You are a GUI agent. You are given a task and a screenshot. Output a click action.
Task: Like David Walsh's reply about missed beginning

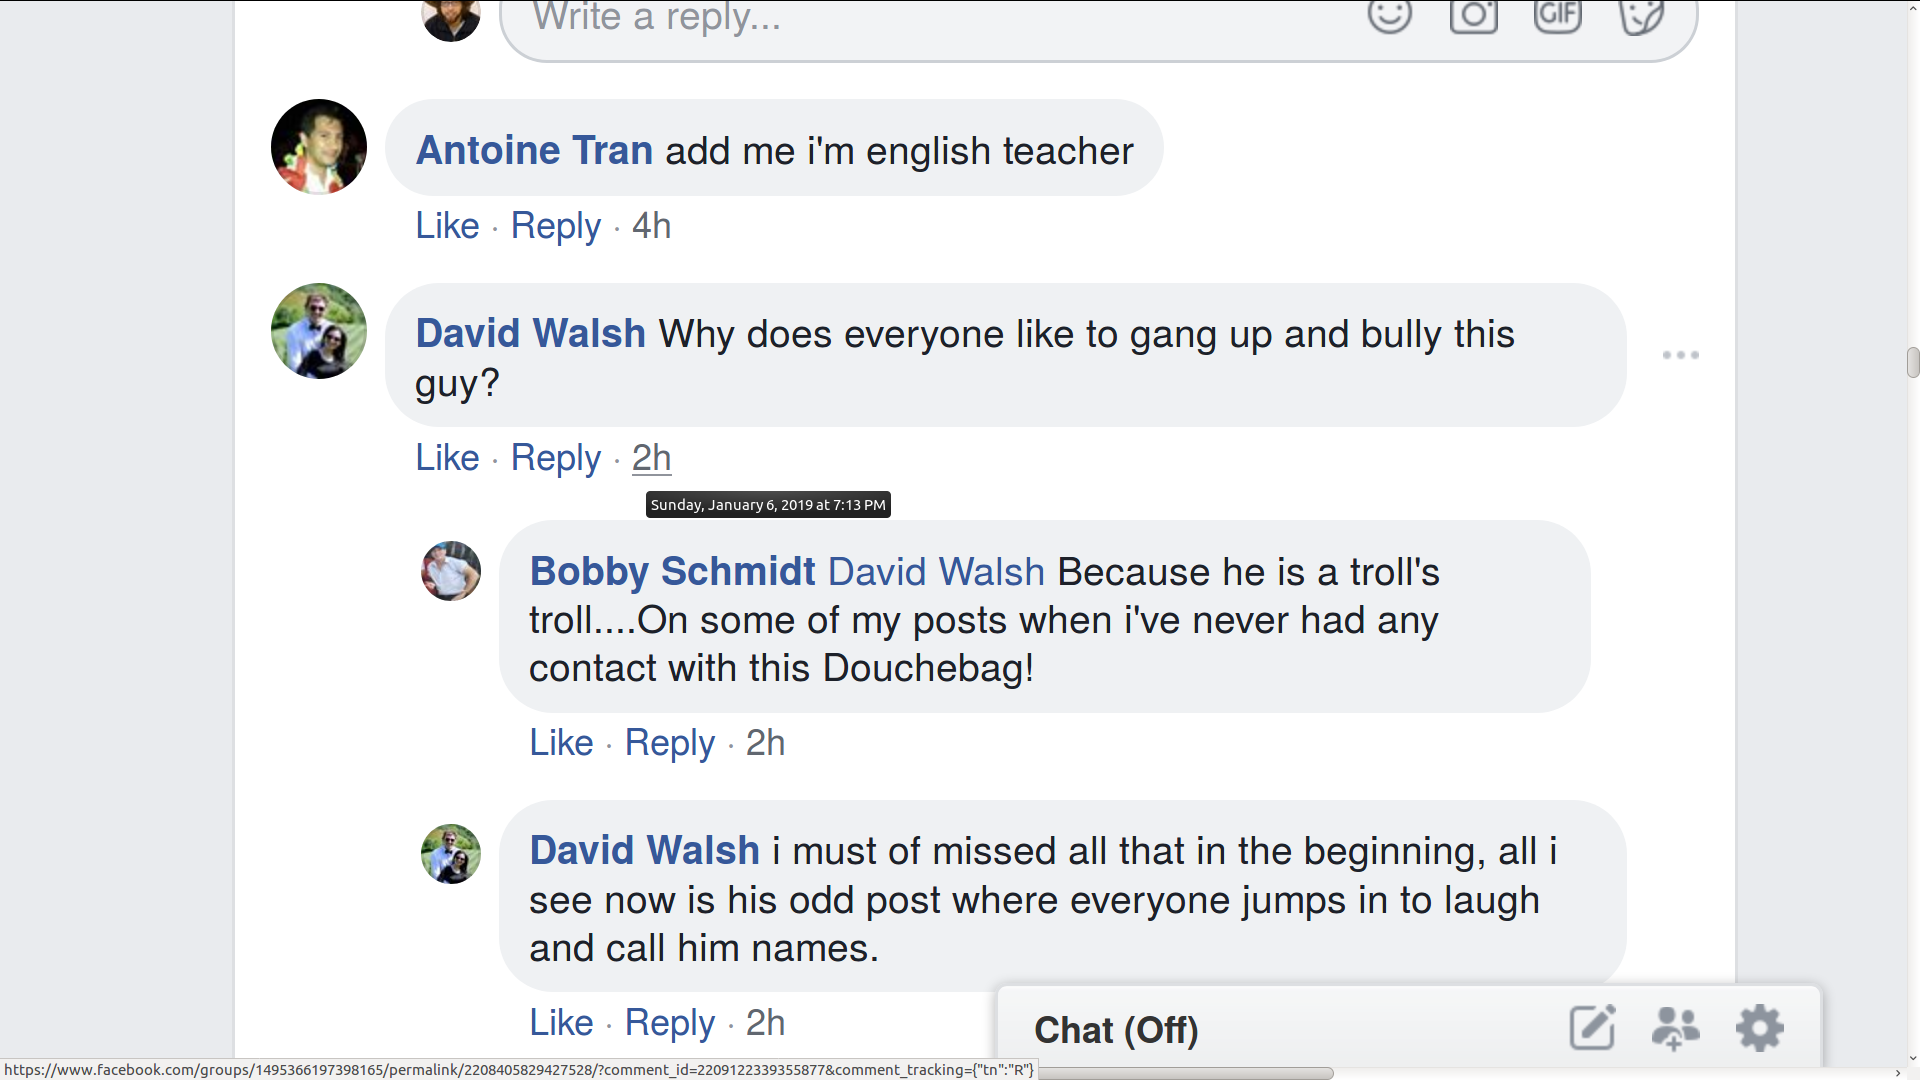(561, 1023)
